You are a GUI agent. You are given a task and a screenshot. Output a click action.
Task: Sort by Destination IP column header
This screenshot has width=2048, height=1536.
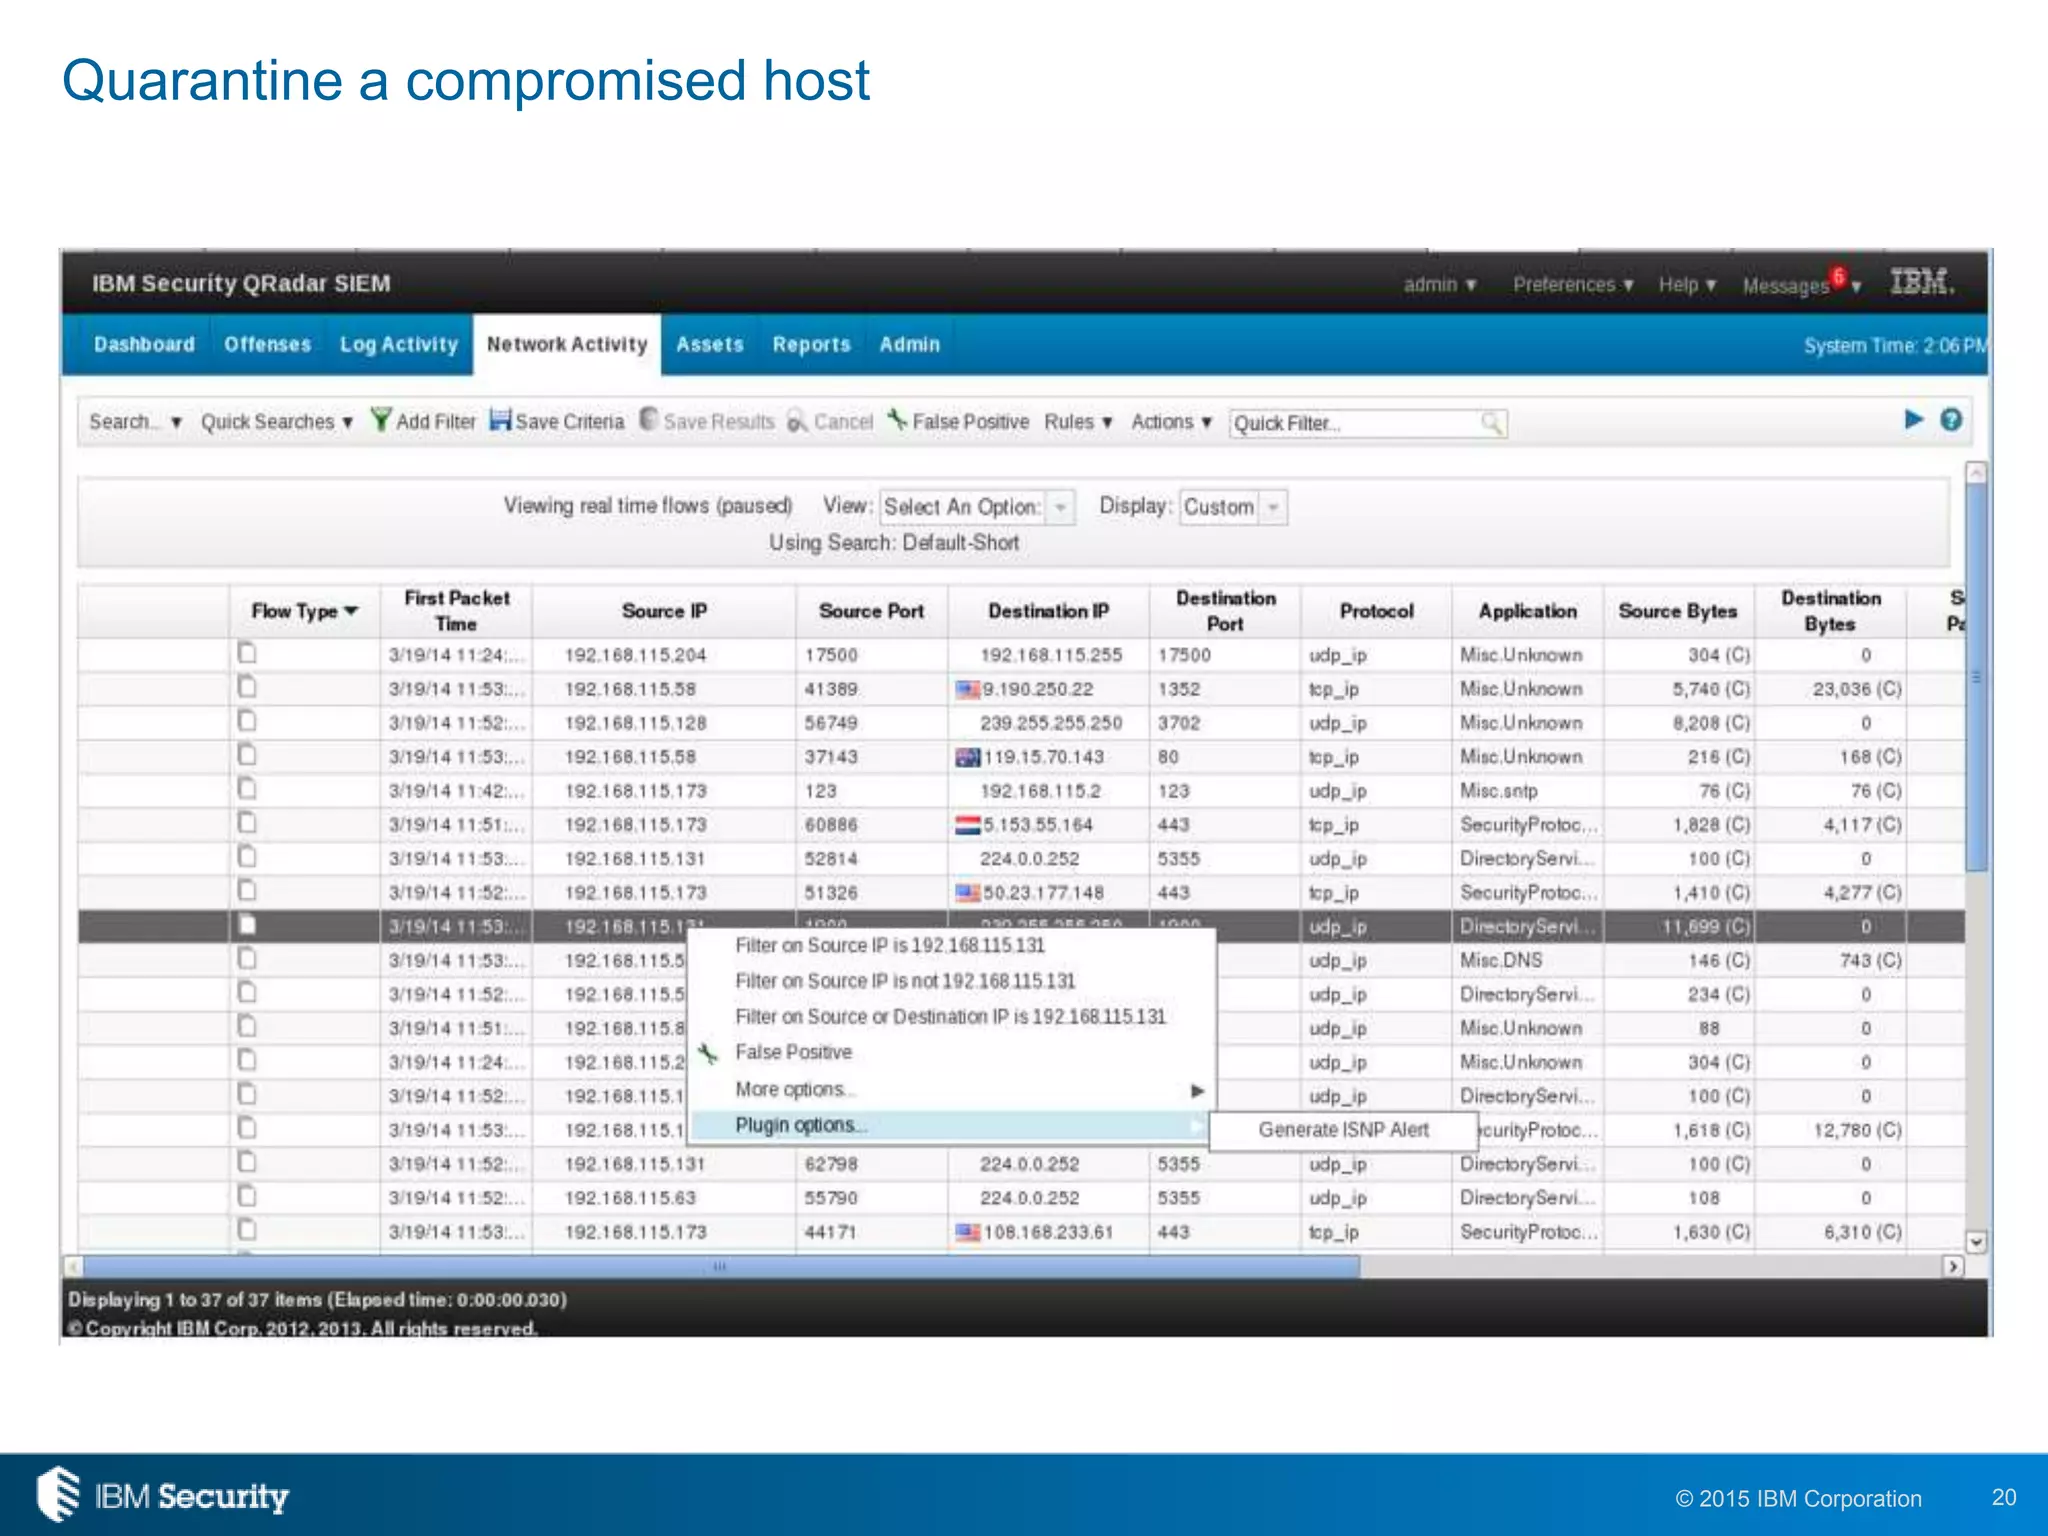coord(1048,611)
